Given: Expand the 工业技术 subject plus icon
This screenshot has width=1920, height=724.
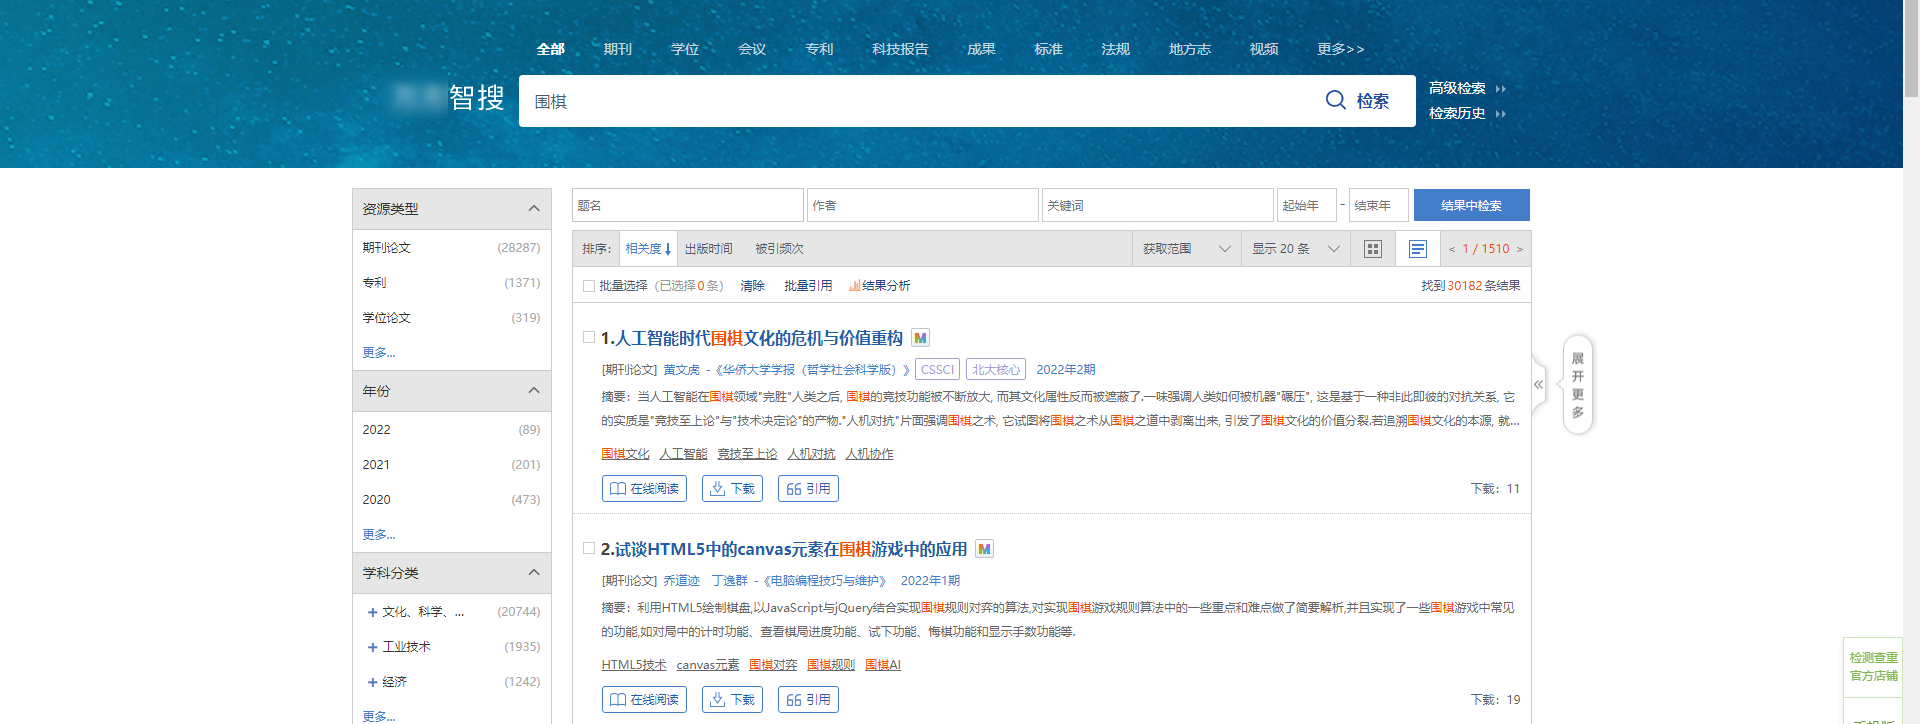Looking at the screenshot, I should 372,647.
